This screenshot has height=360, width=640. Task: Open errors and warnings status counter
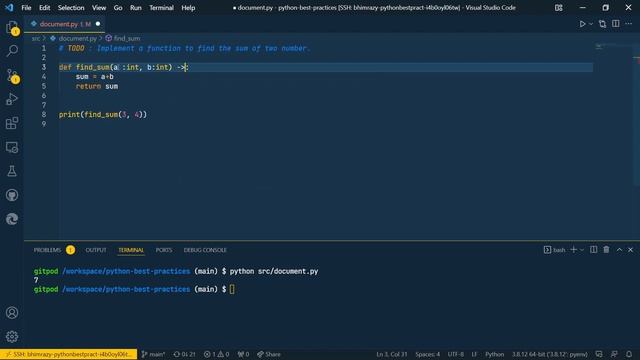[216, 354]
